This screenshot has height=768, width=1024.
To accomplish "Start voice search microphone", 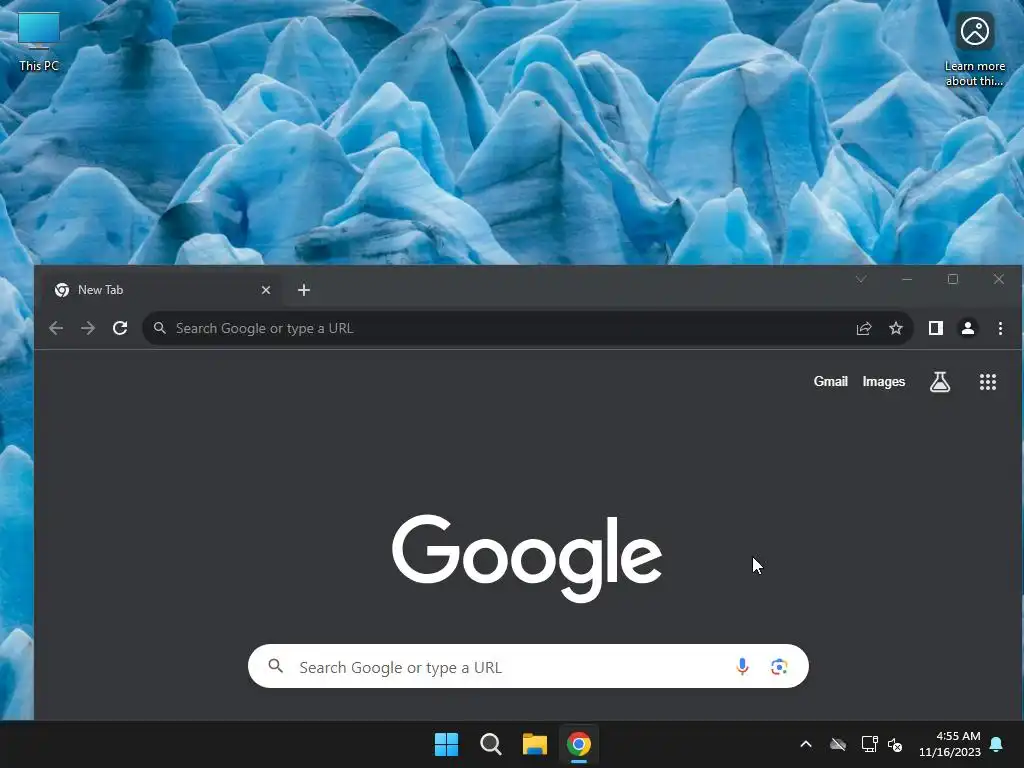I will point(742,666).
